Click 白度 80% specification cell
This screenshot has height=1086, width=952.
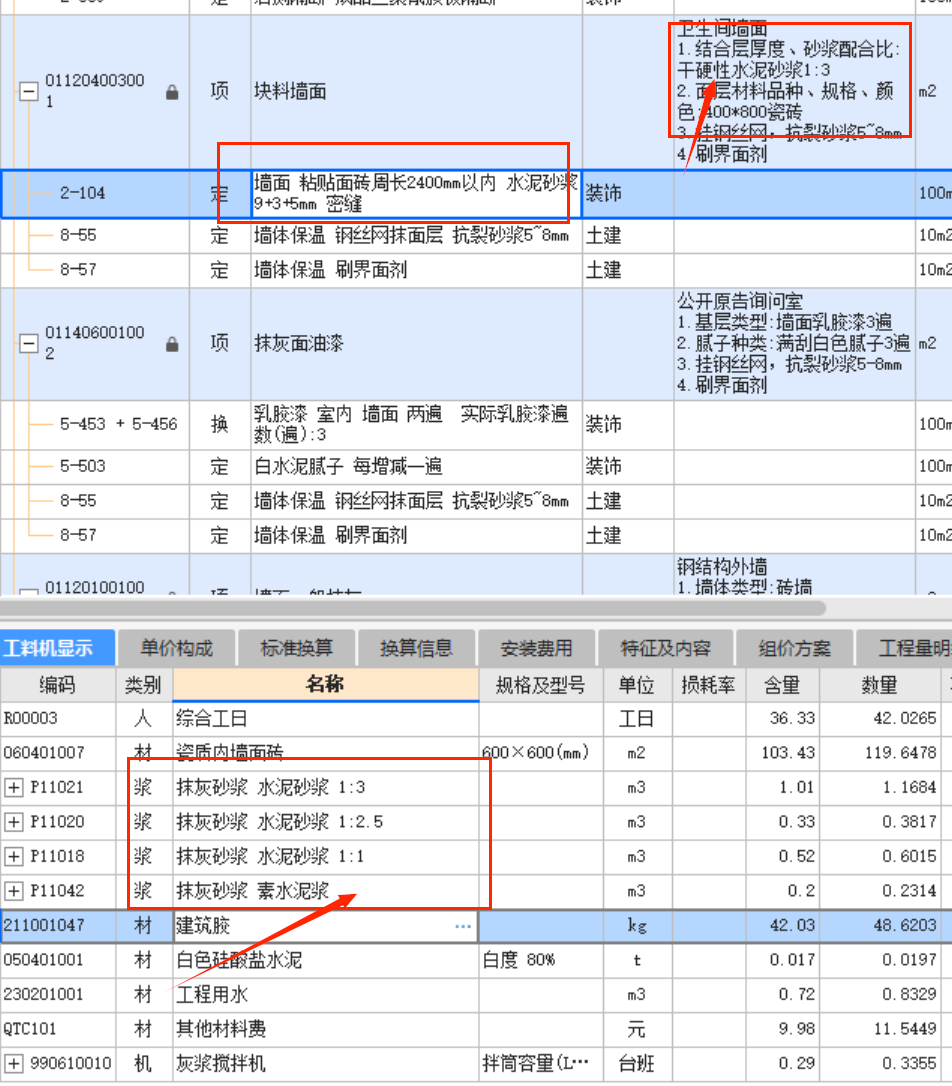click(x=541, y=961)
